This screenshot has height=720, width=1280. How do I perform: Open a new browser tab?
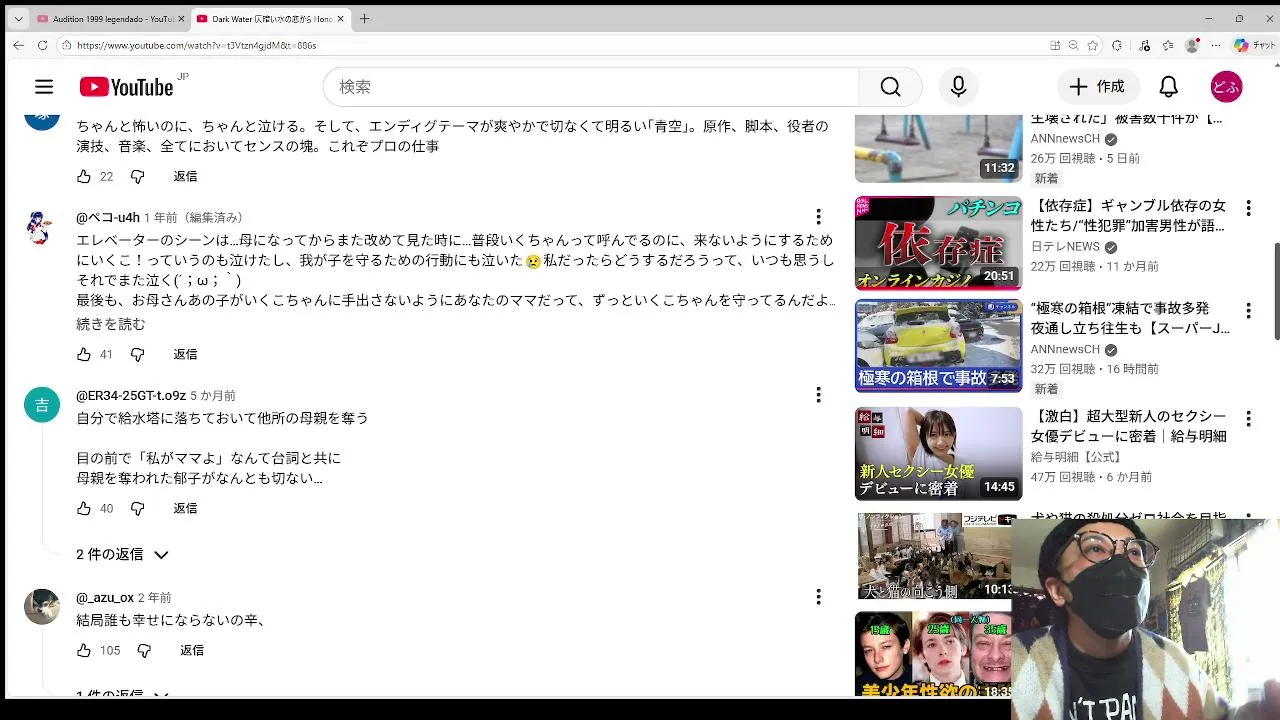click(364, 19)
